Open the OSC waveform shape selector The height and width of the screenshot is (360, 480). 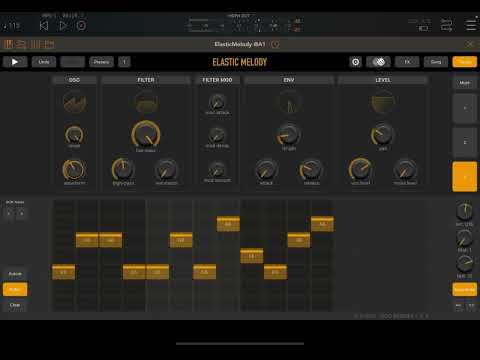click(x=75, y=102)
